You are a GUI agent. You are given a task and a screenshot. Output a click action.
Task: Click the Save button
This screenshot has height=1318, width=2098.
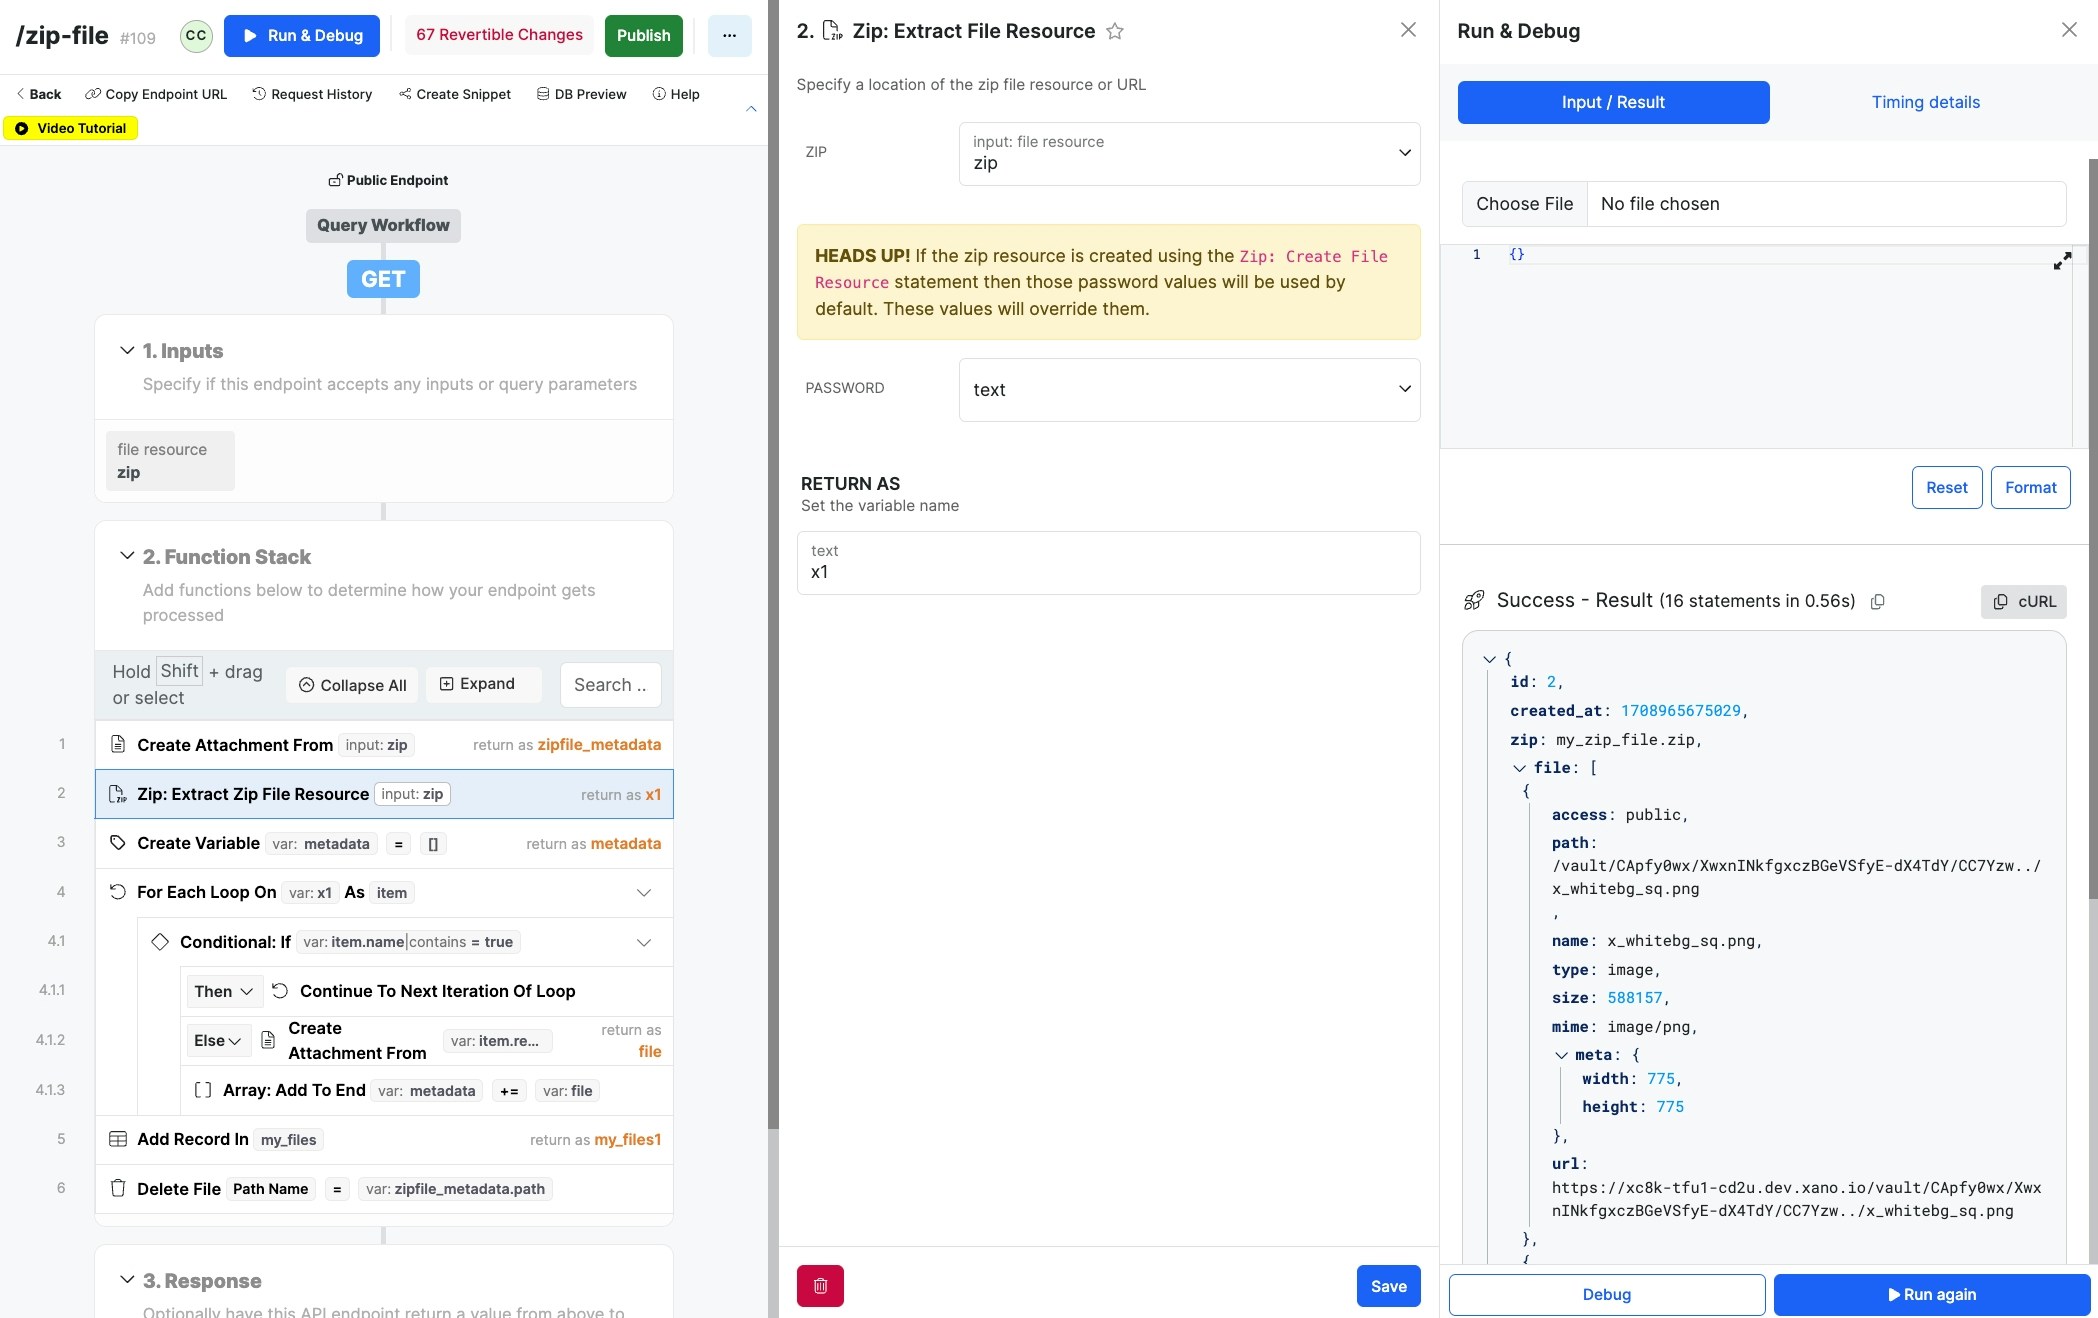[1387, 1286]
